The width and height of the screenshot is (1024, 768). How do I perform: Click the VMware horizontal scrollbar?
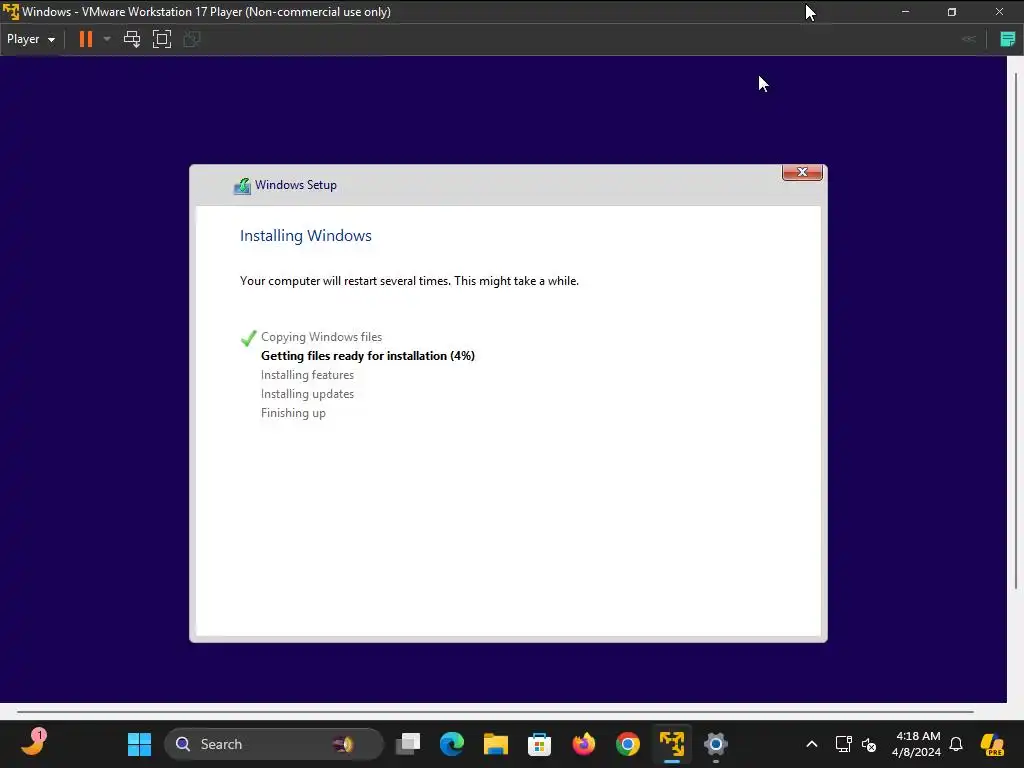tap(495, 712)
